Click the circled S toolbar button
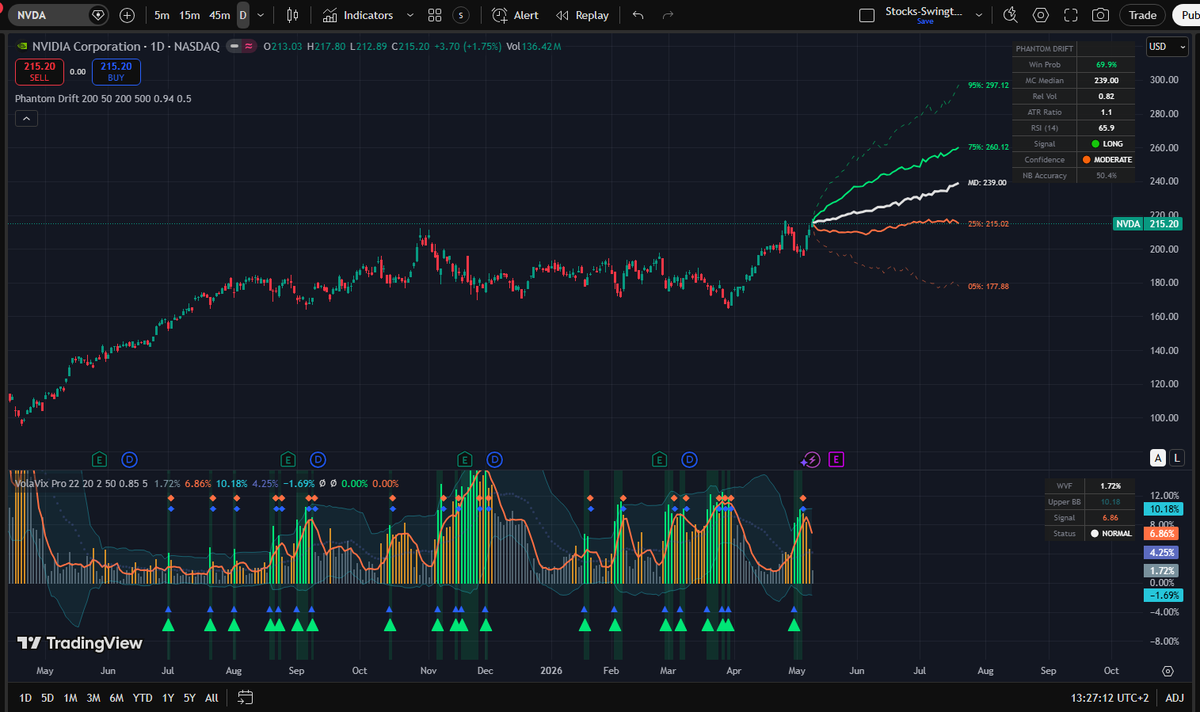Image resolution: width=1200 pixels, height=712 pixels. pyautogui.click(x=460, y=15)
